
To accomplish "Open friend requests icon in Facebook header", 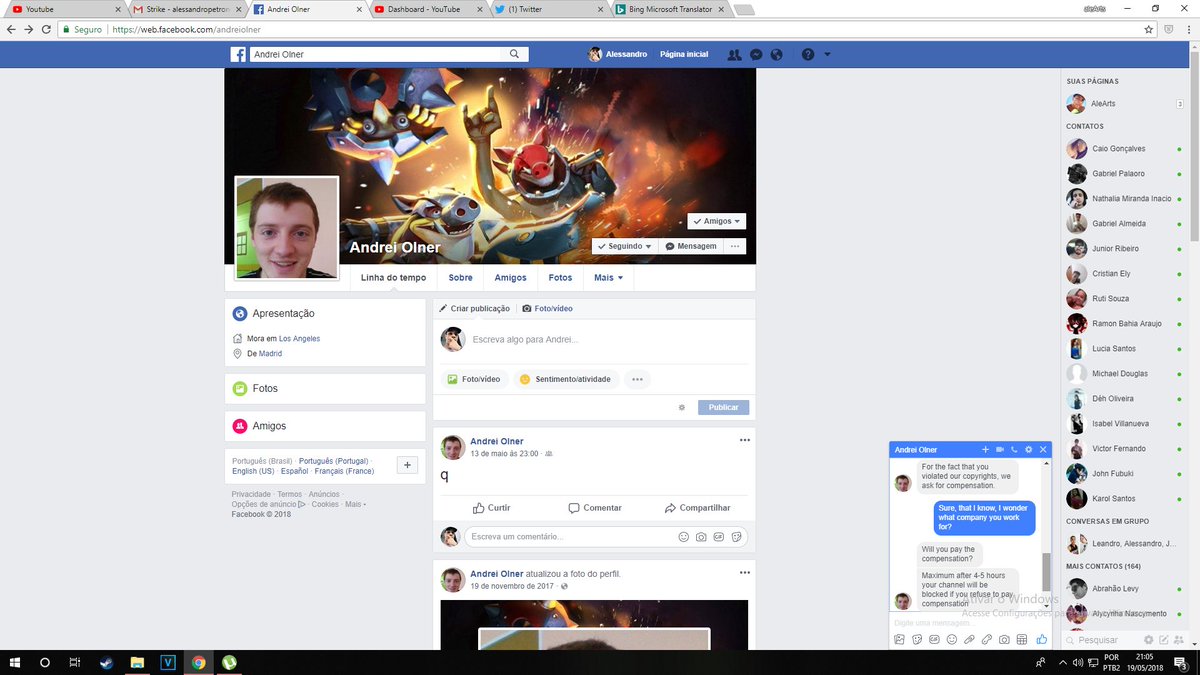I will [x=735, y=54].
